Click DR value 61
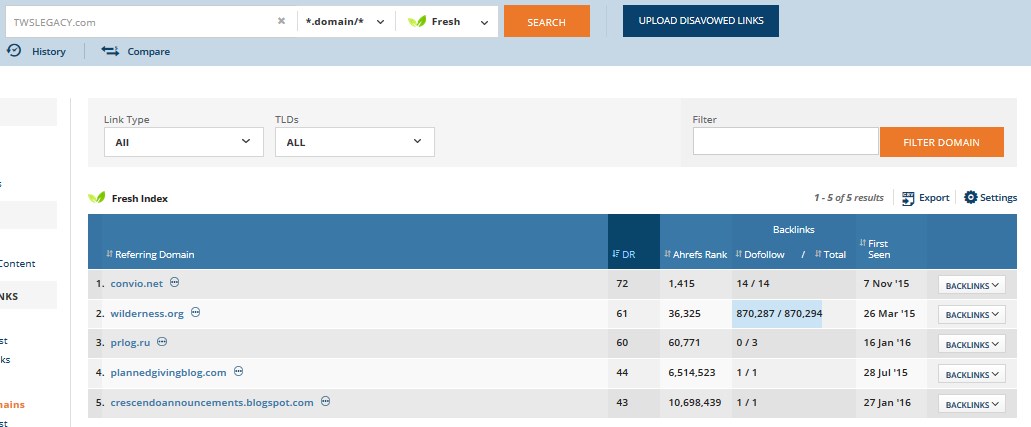 tap(622, 314)
